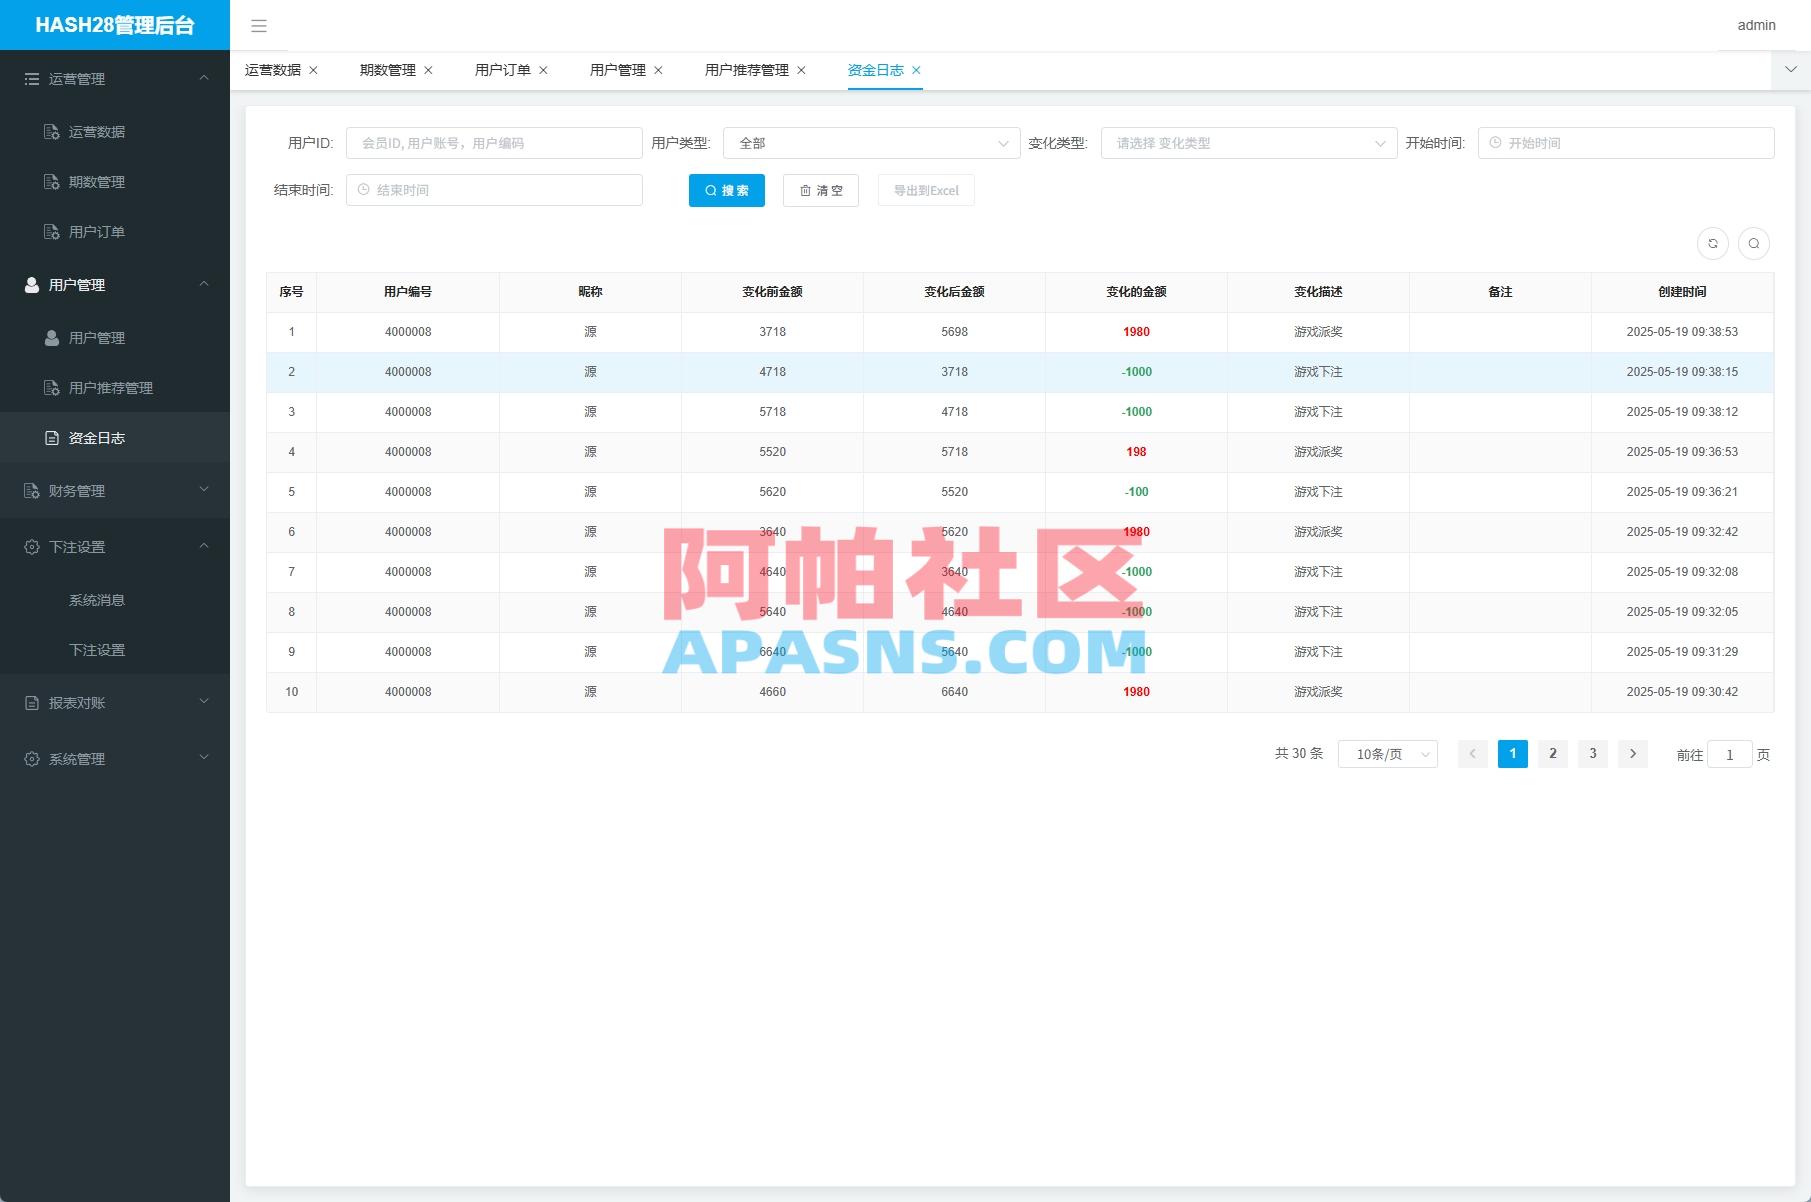Open 期数管理 via its sidebar icon
Viewport: 1811px width, 1202px height.
[x=50, y=181]
